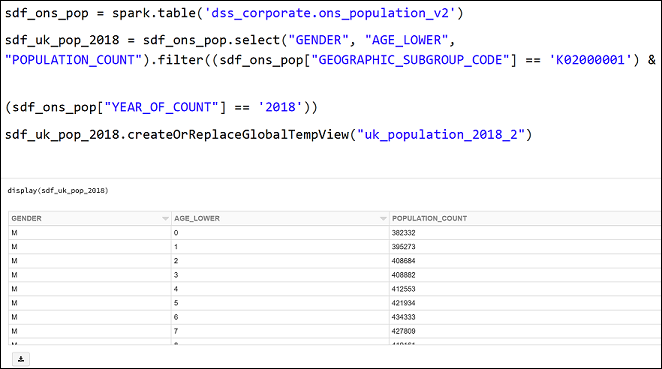This screenshot has width=662, height=369.
Task: Select the GENDER column header
Action: coord(90,218)
